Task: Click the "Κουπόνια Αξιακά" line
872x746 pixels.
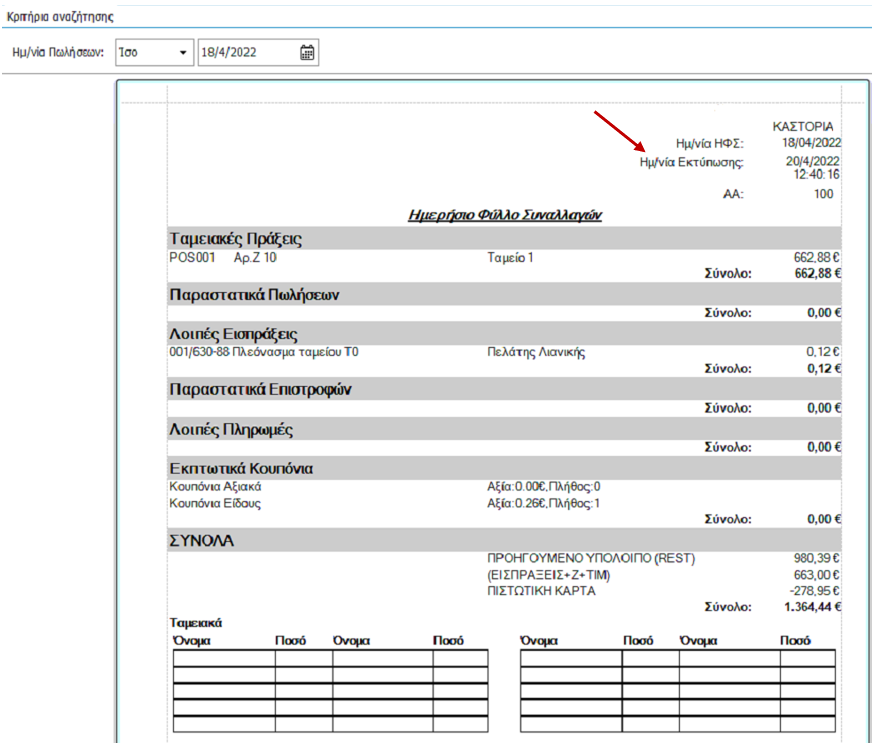Action: 215,486
